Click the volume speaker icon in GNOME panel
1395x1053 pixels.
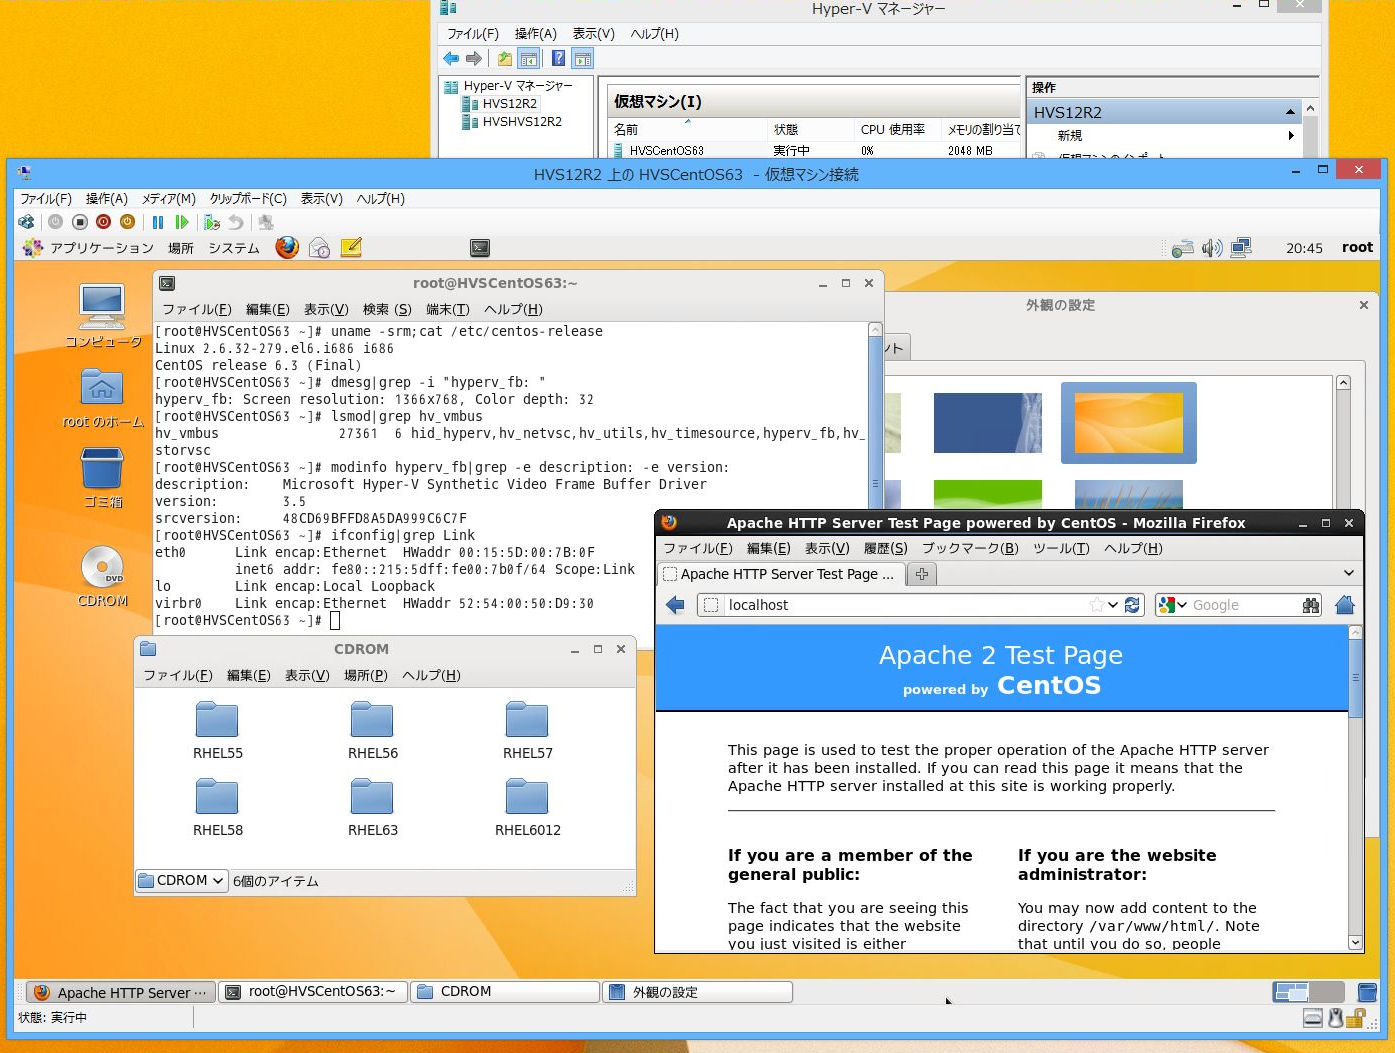click(x=1212, y=248)
